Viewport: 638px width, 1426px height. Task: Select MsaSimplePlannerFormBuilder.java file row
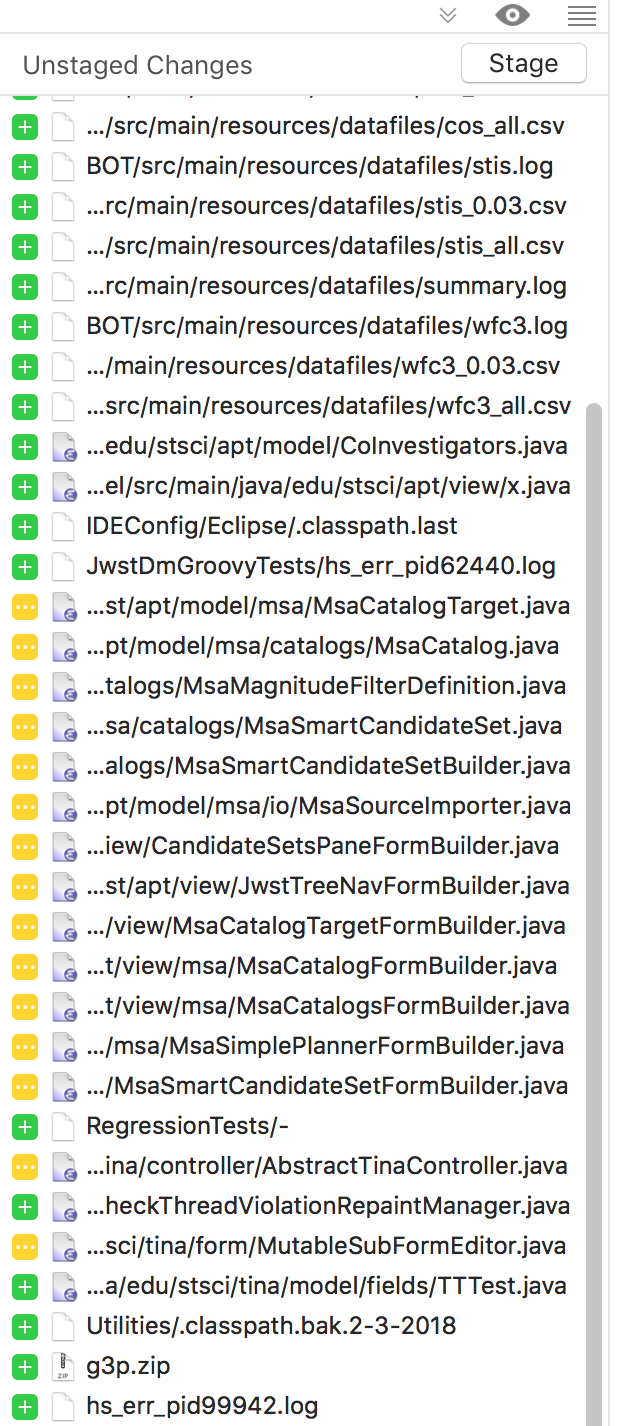325,1047
